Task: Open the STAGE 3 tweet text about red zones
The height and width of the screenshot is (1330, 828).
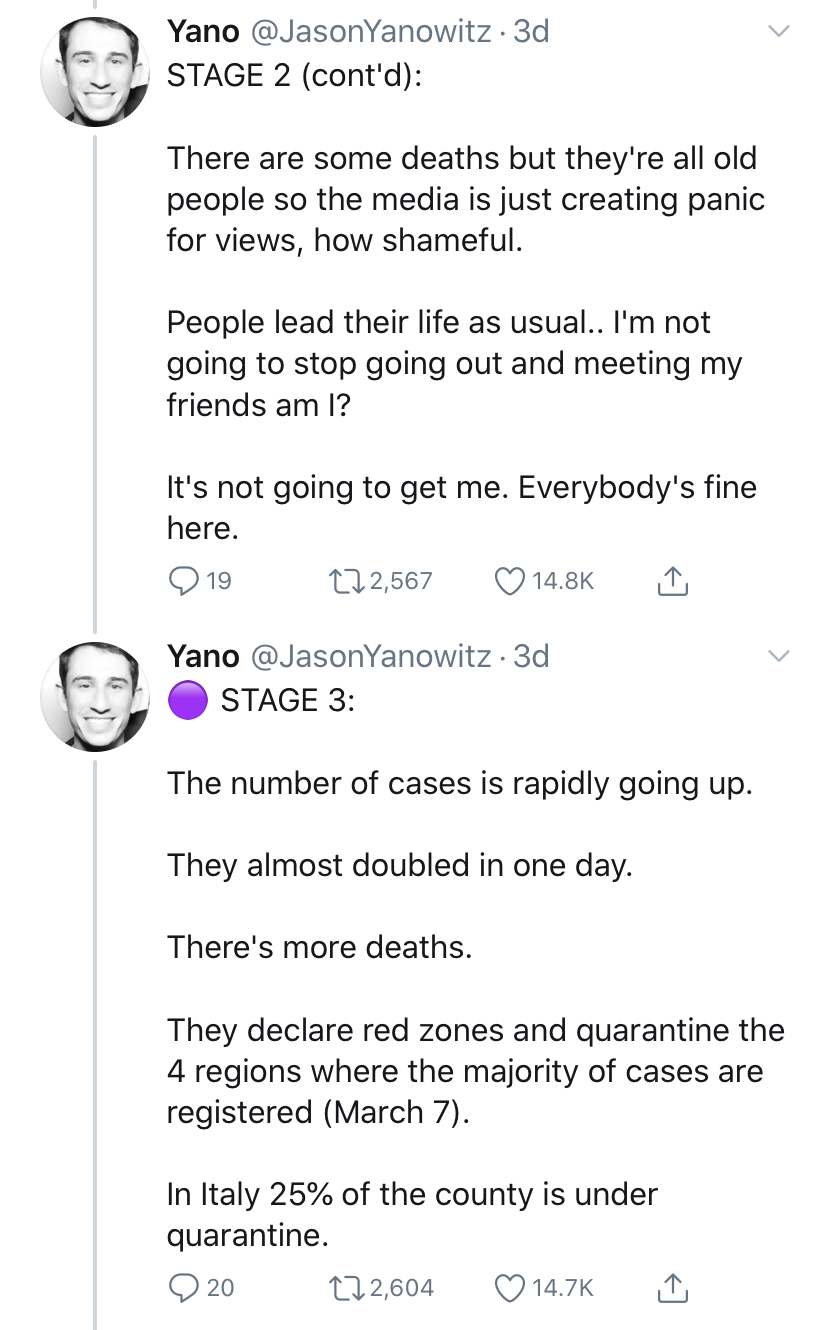Action: tap(475, 1071)
